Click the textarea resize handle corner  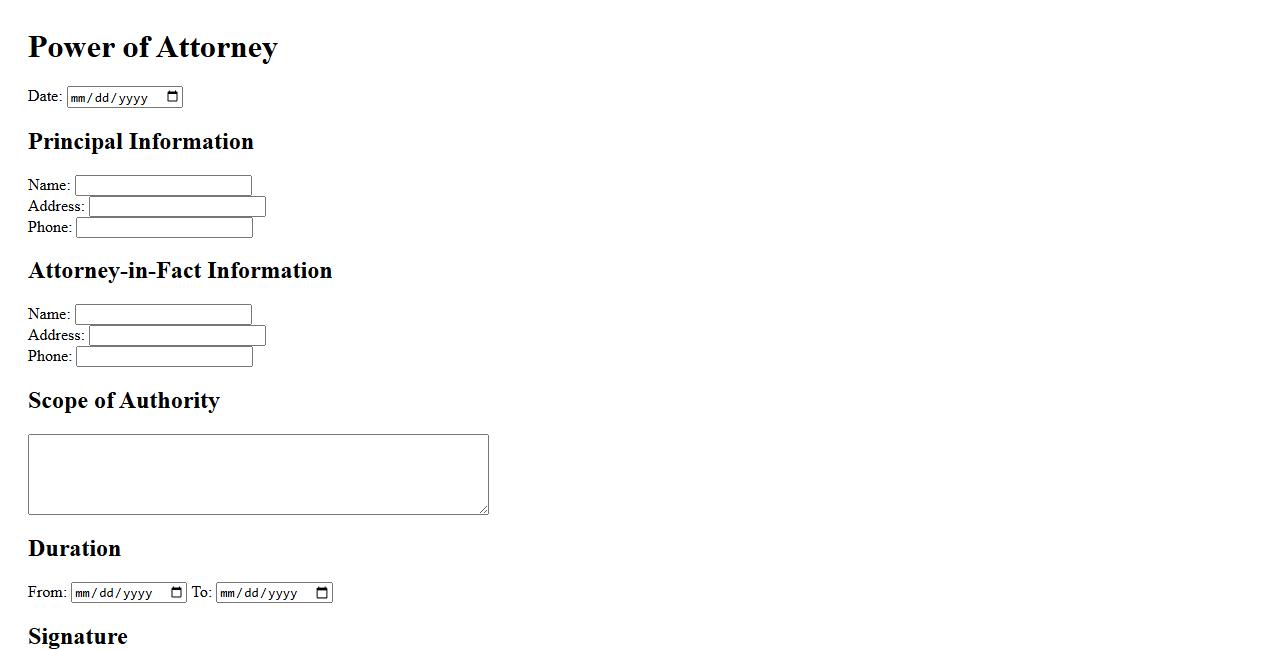pos(484,510)
